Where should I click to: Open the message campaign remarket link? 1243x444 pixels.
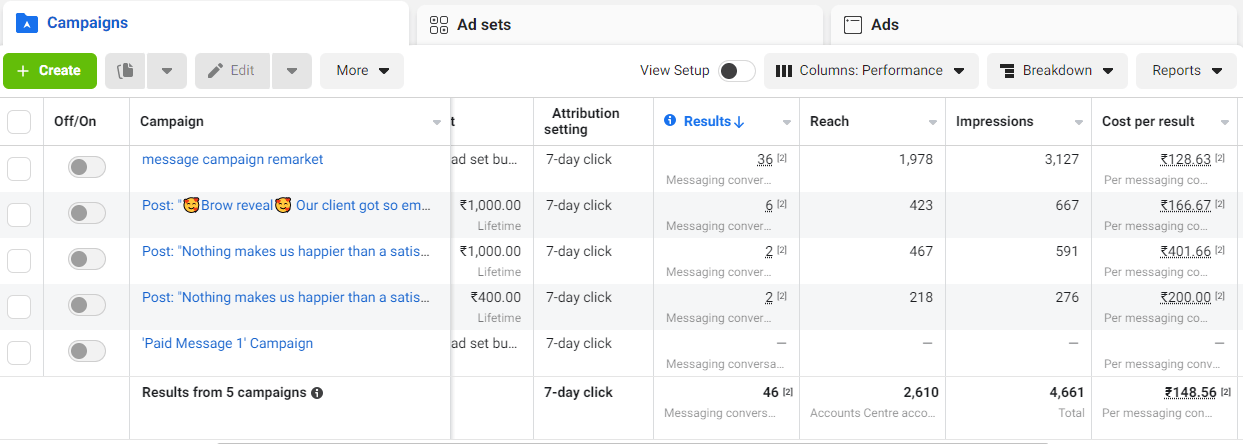point(233,159)
